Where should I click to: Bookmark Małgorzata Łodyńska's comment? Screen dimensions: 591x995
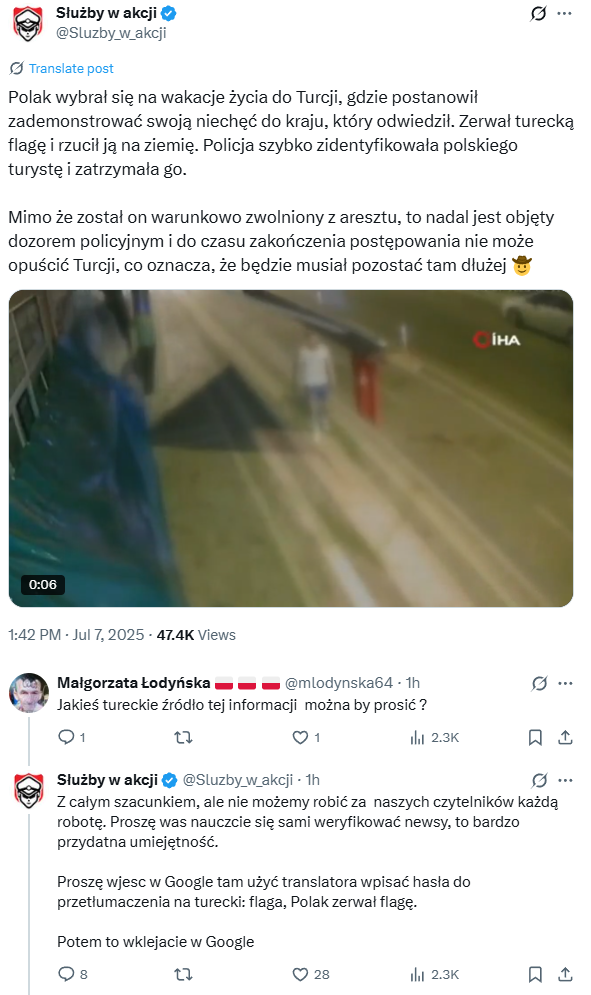pyautogui.click(x=535, y=737)
